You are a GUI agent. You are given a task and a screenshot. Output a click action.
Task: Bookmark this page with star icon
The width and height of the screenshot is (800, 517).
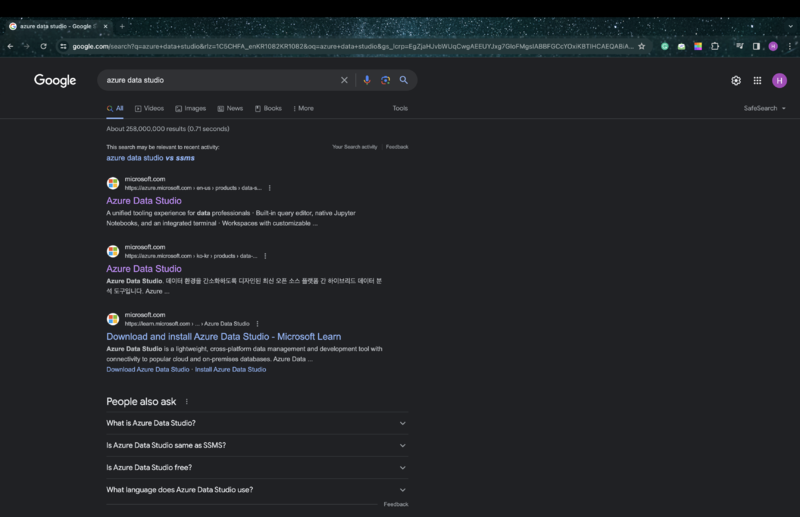[641, 46]
